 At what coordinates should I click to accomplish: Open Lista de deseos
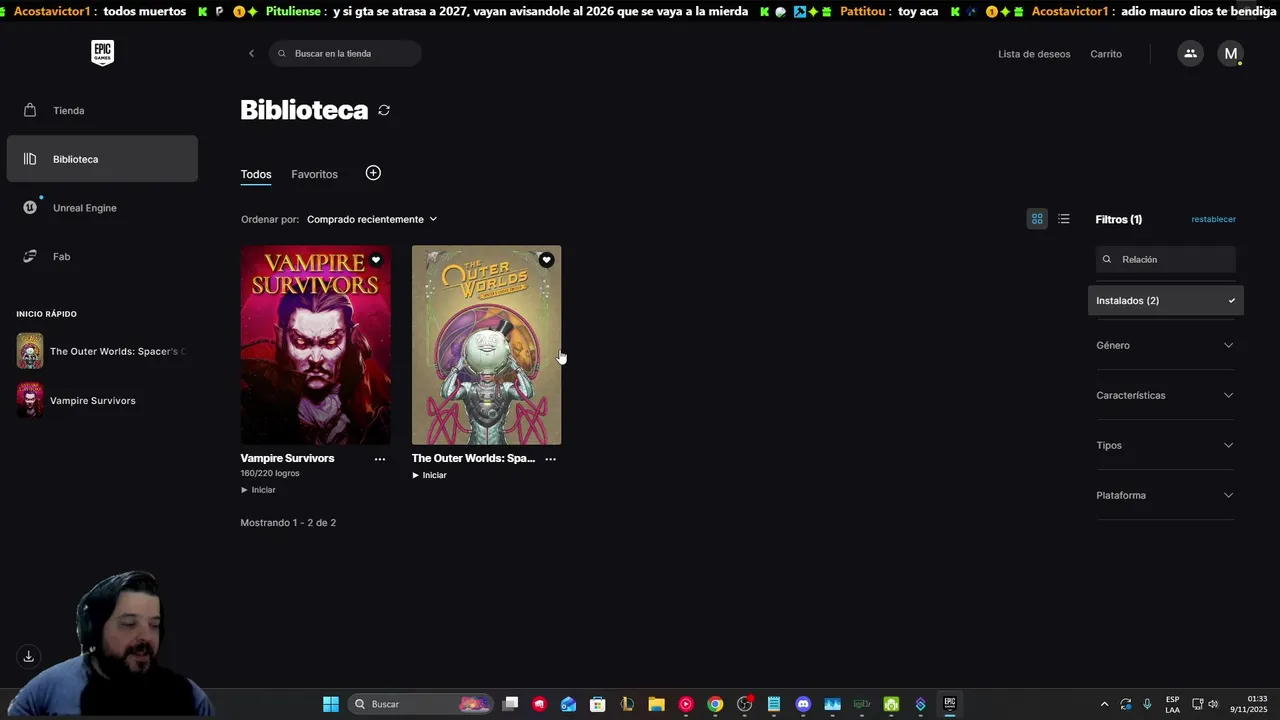pos(1034,54)
